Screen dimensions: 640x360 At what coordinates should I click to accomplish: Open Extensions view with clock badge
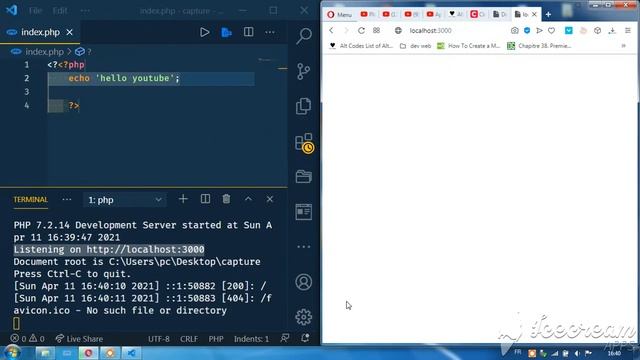[304, 143]
